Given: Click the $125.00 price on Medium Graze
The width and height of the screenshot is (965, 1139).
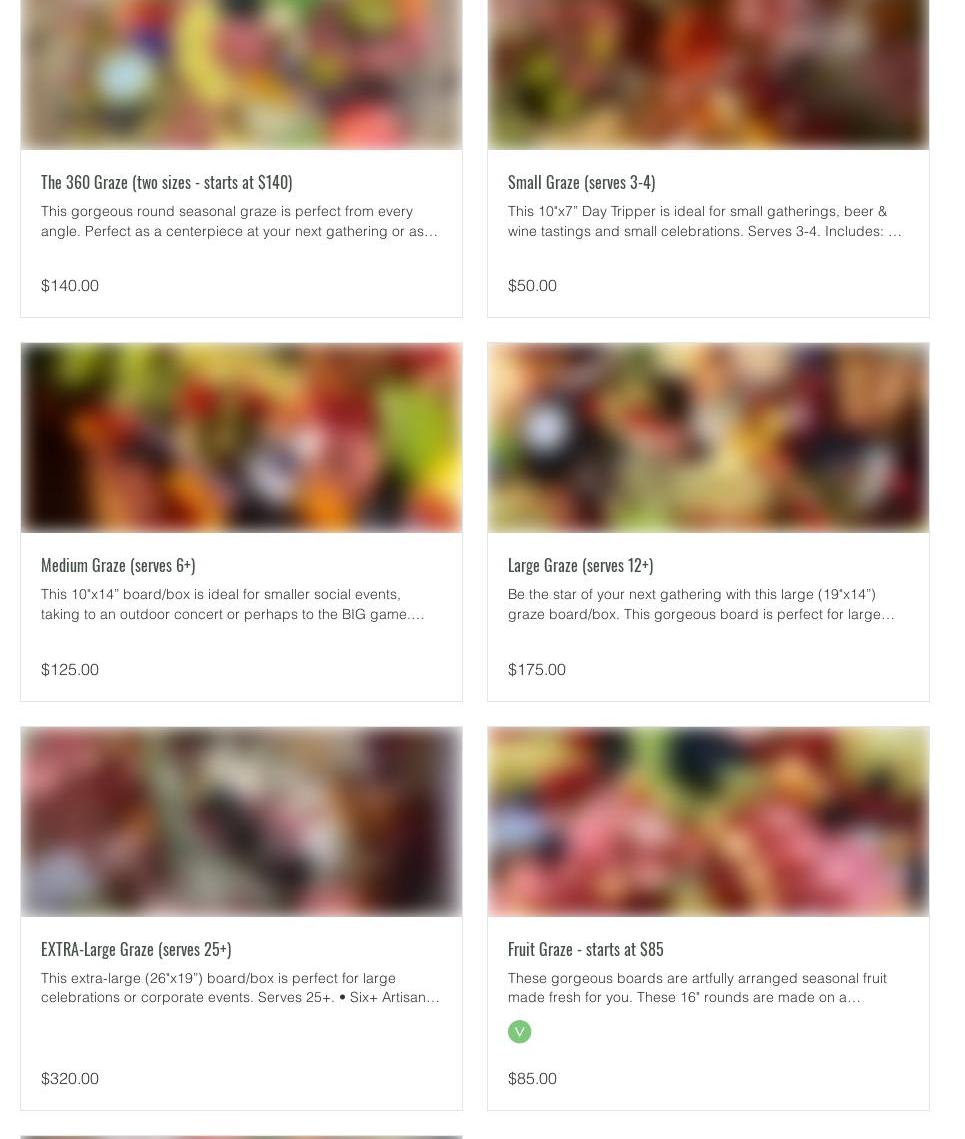Looking at the screenshot, I should pos(70,670).
